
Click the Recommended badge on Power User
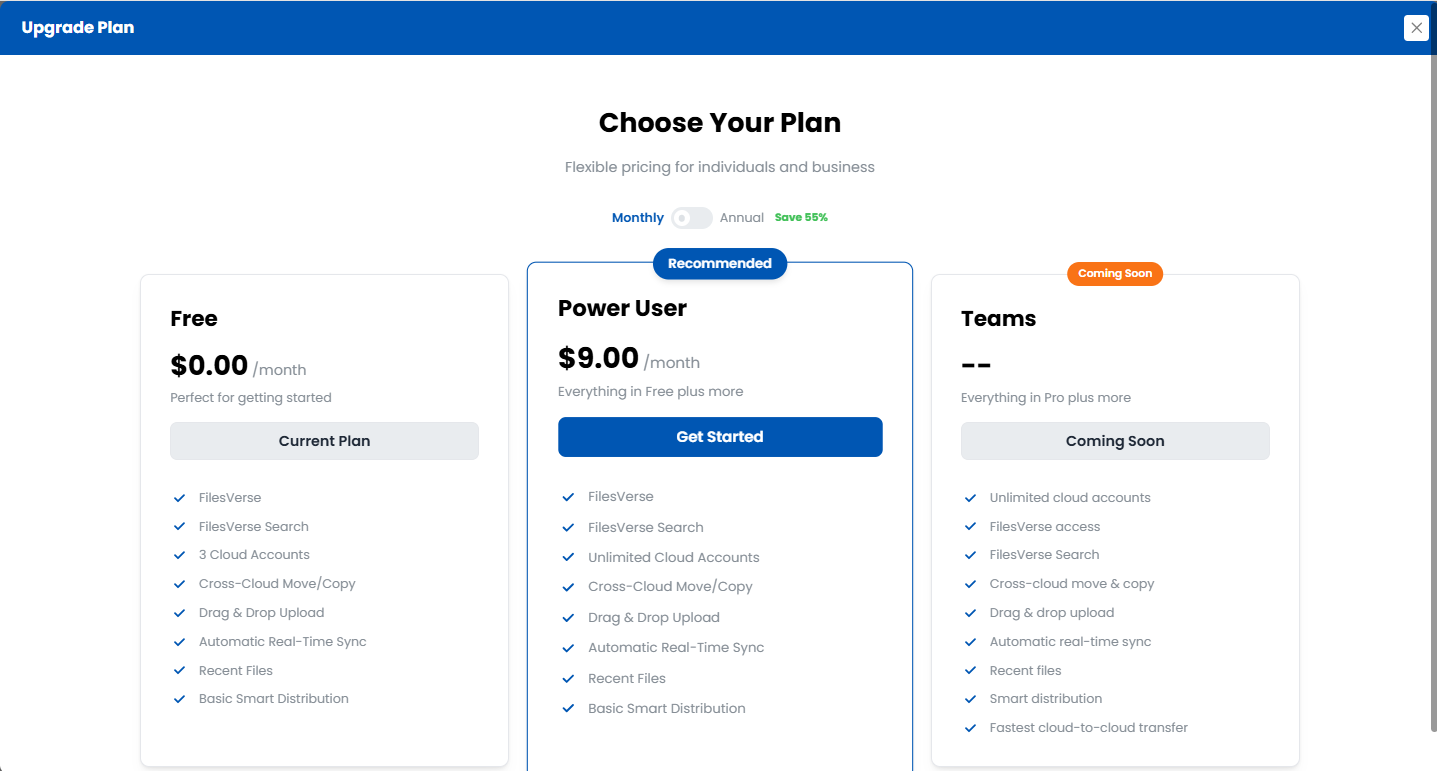[720, 264]
